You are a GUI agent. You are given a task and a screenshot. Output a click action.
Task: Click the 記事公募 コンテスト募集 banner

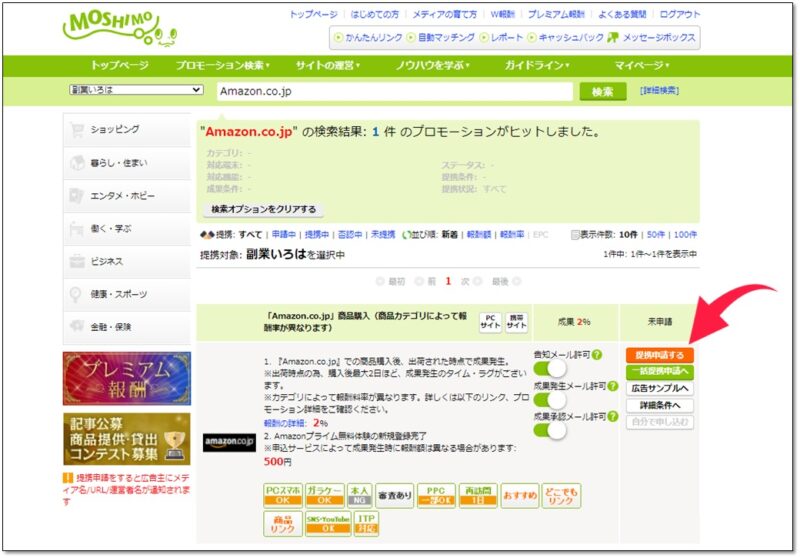[x=127, y=439]
